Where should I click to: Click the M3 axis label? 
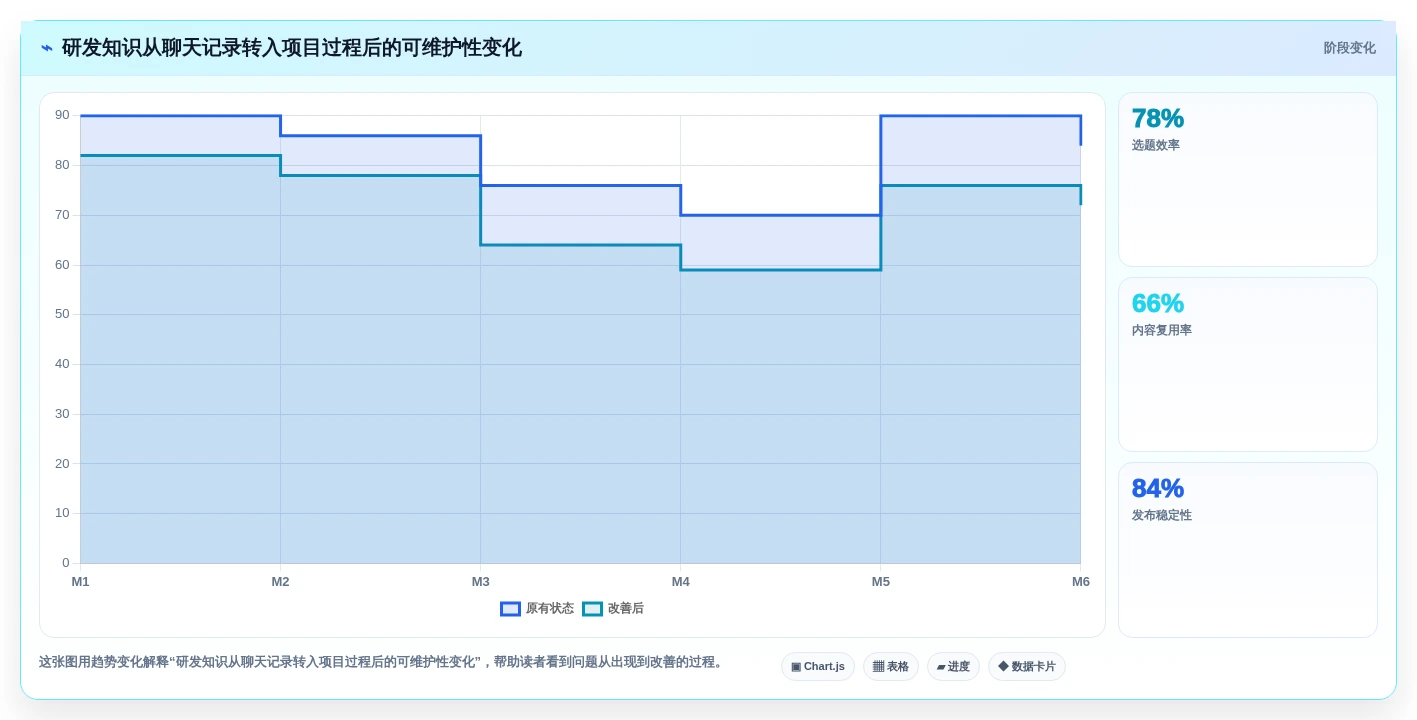(480, 582)
